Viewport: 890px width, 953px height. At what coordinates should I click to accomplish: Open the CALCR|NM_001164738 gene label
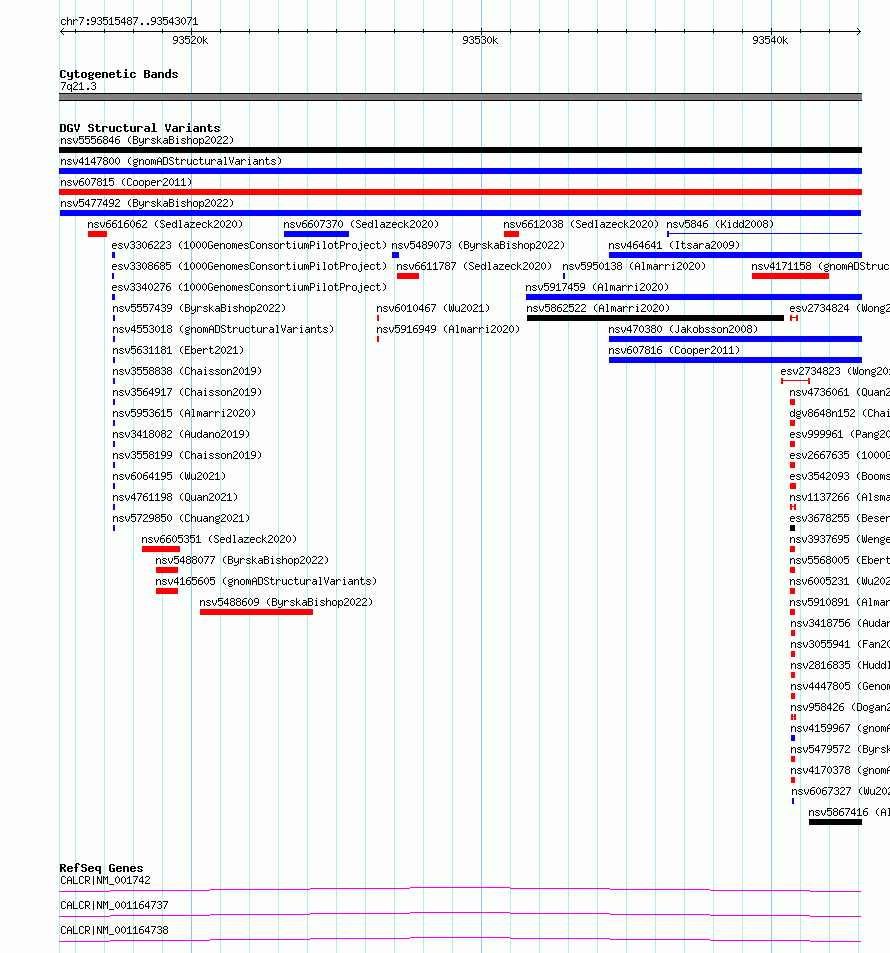coord(114,930)
